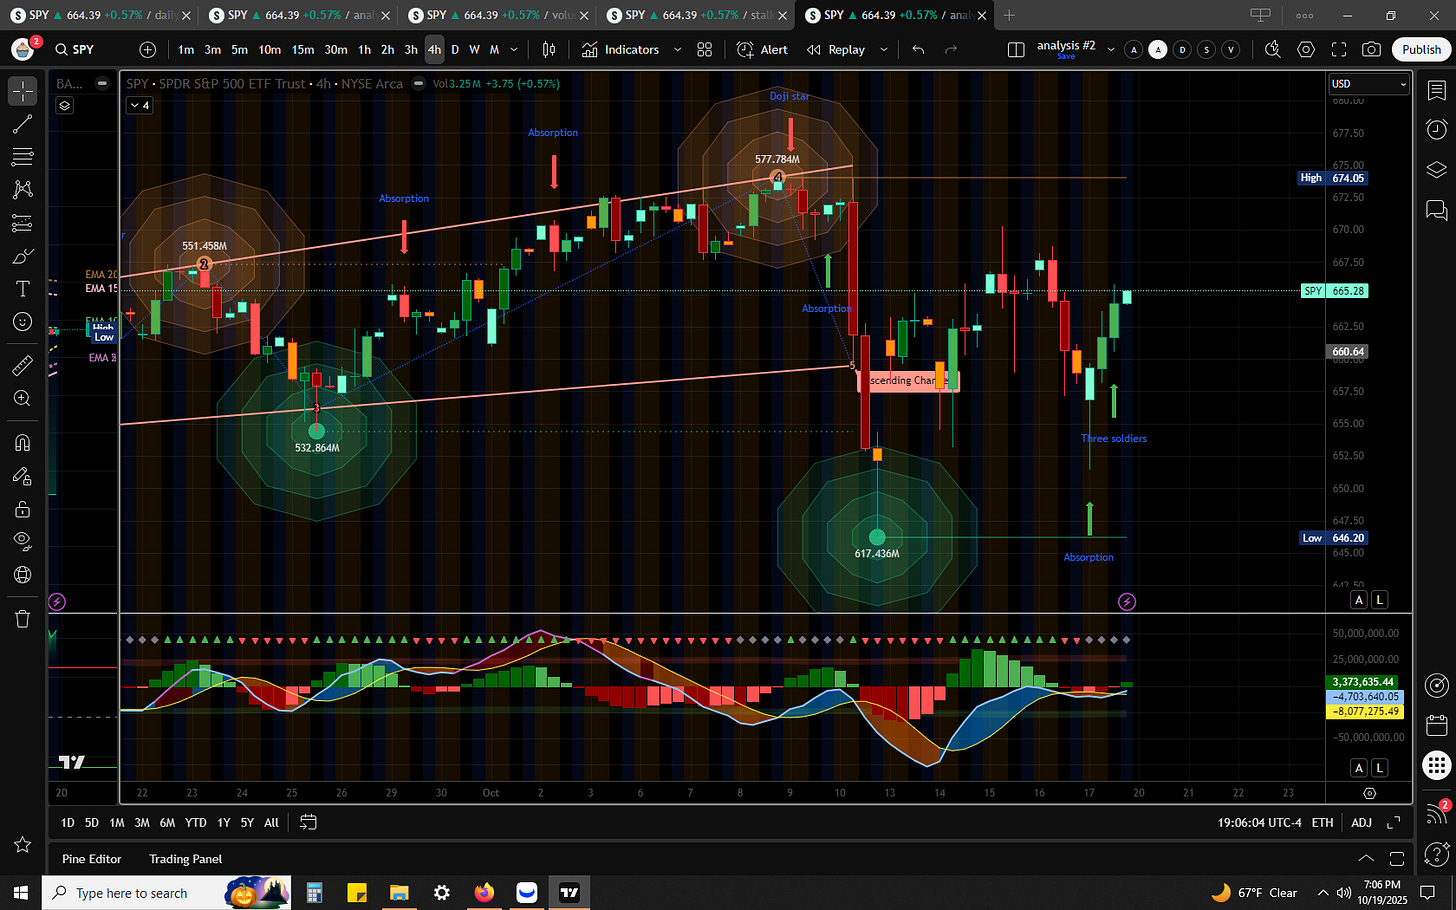Open the Indicators dialog
Image resolution: width=1456 pixels, height=910 pixels.
tap(621, 49)
